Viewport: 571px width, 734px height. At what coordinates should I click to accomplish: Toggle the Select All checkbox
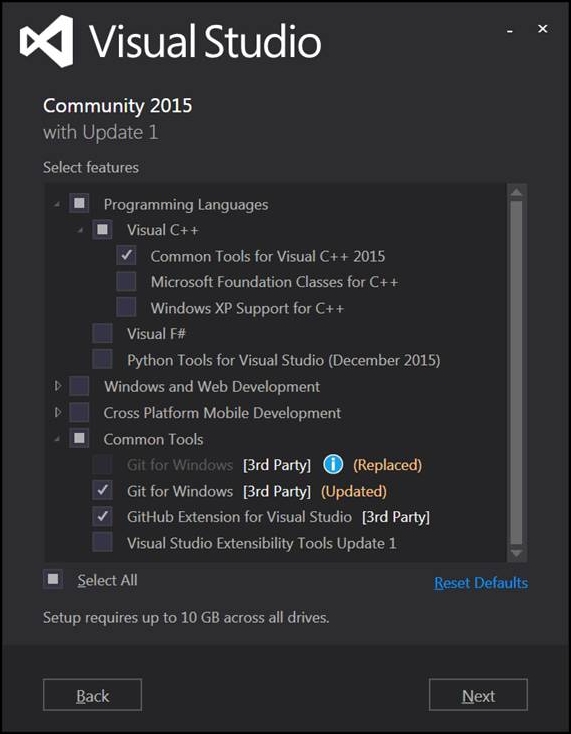(x=53, y=580)
